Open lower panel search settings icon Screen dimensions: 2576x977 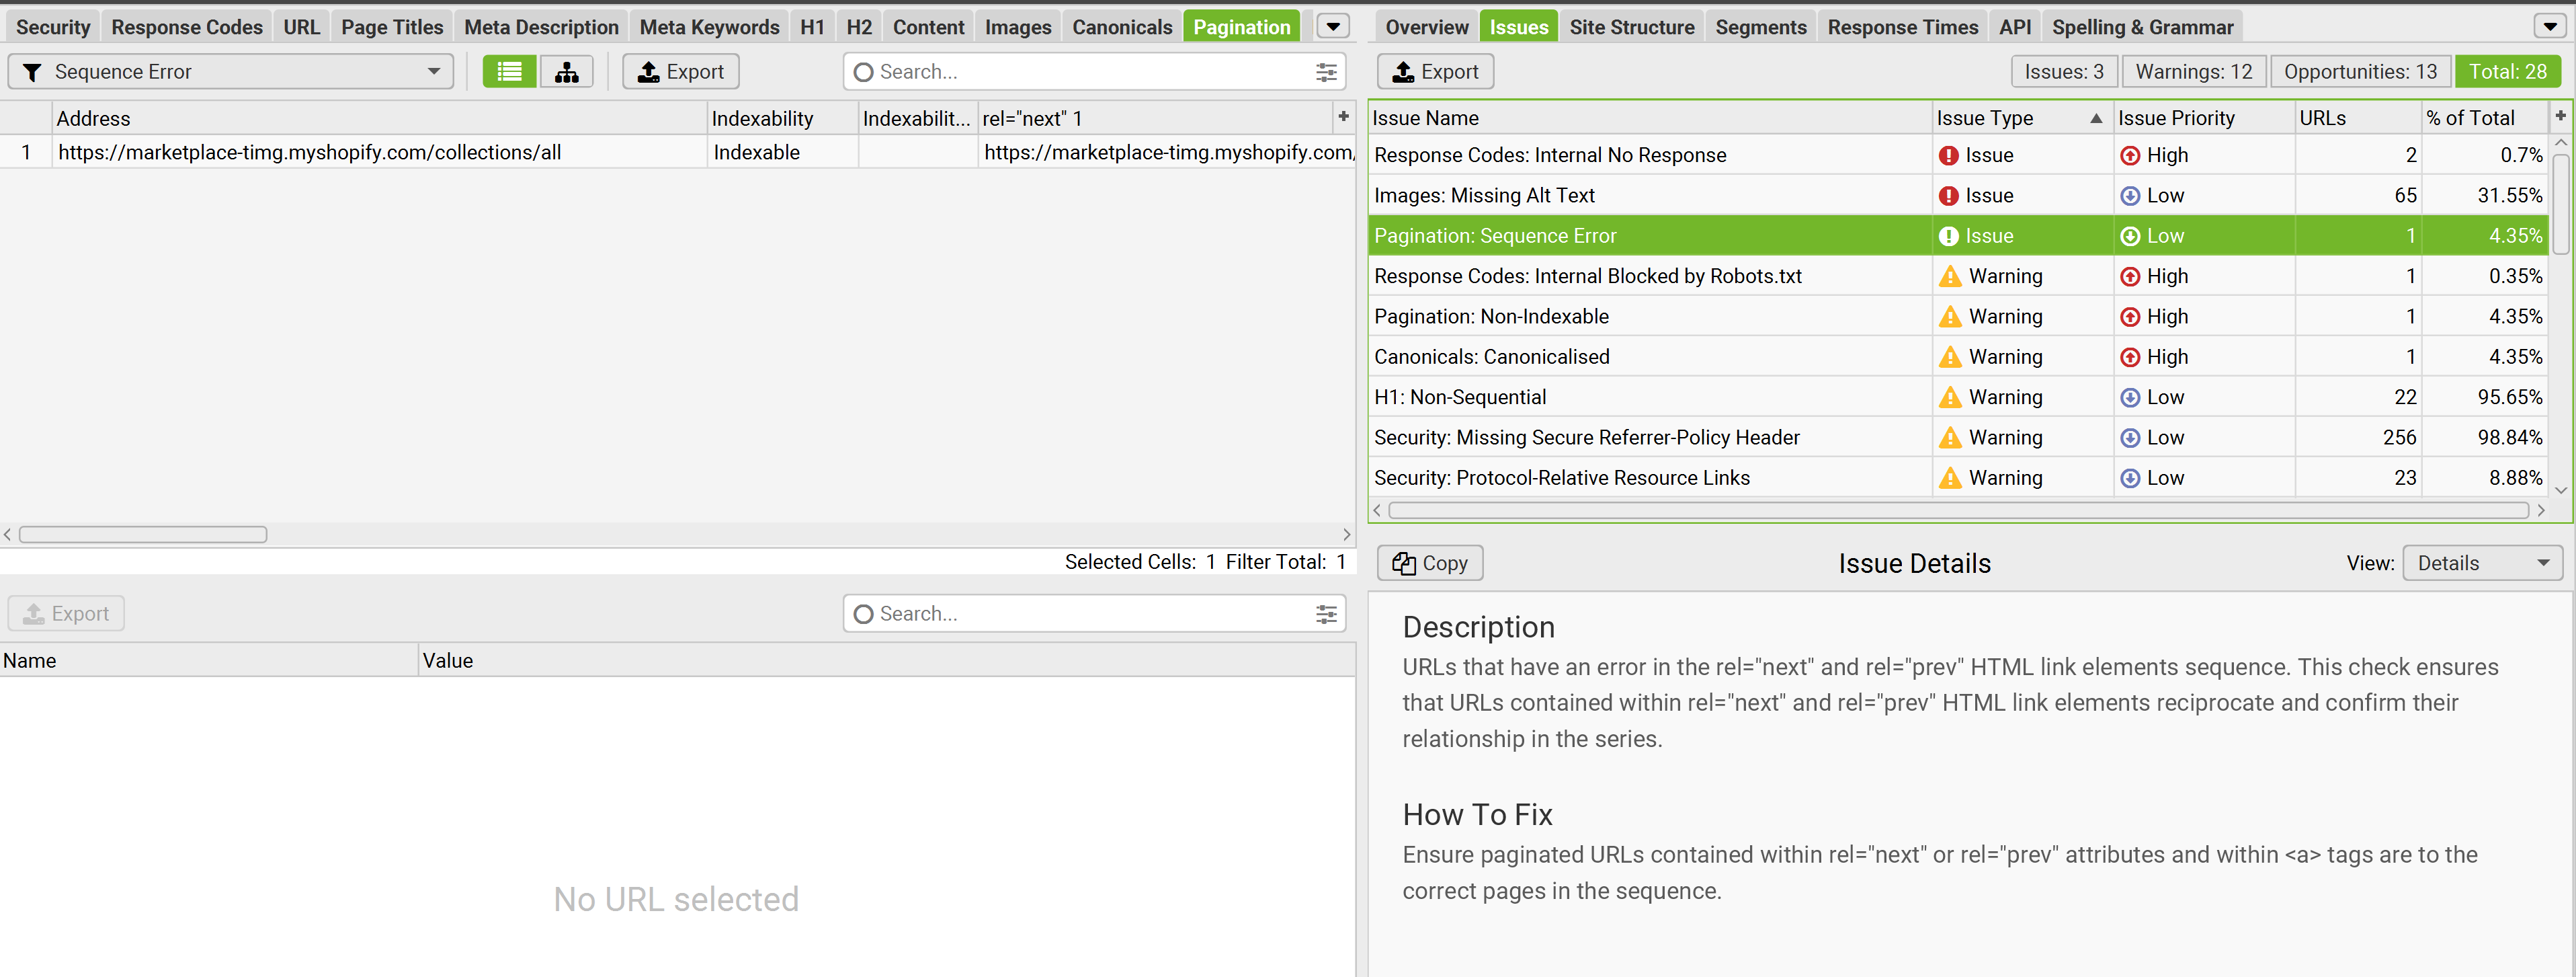pyautogui.click(x=1325, y=614)
